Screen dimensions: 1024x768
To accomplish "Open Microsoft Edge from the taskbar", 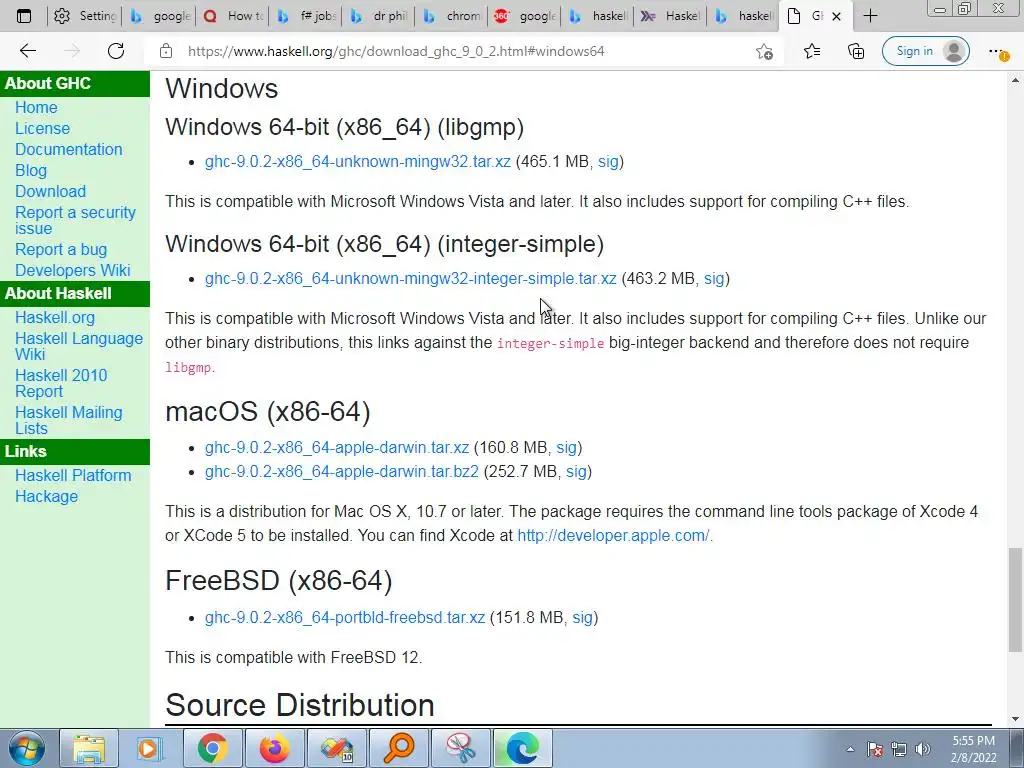I will click(522, 748).
